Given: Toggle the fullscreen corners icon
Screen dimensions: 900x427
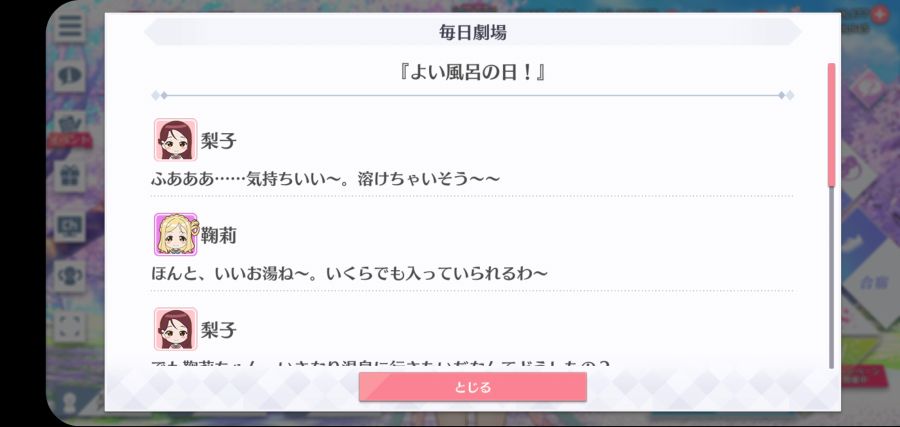Looking at the screenshot, I should click(71, 326).
